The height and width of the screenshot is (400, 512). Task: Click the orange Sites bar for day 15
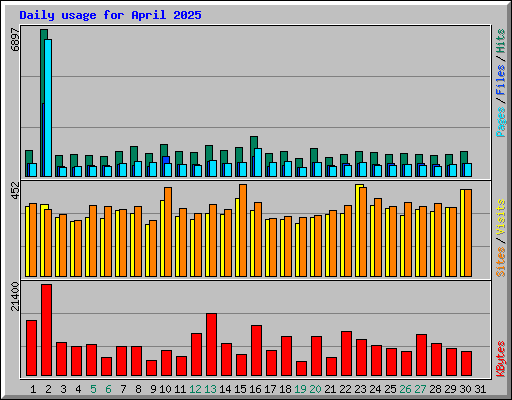tap(243, 231)
